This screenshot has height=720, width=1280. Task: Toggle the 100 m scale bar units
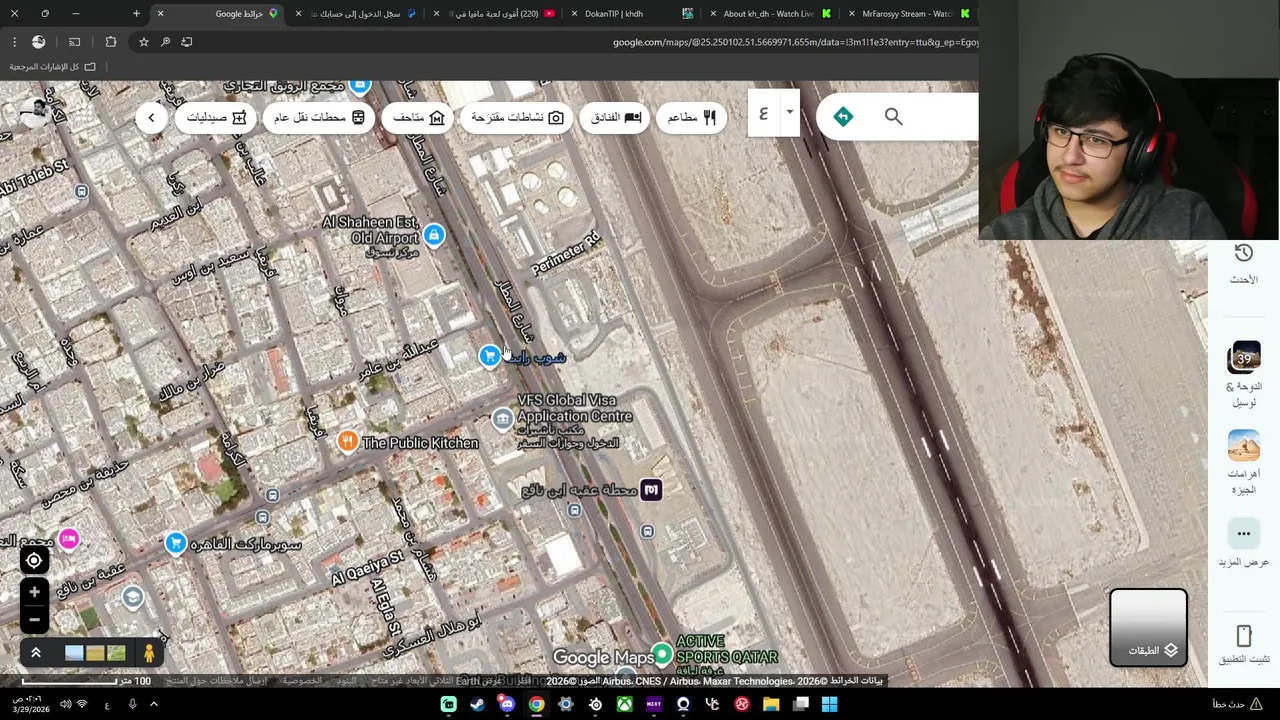pyautogui.click(x=87, y=681)
